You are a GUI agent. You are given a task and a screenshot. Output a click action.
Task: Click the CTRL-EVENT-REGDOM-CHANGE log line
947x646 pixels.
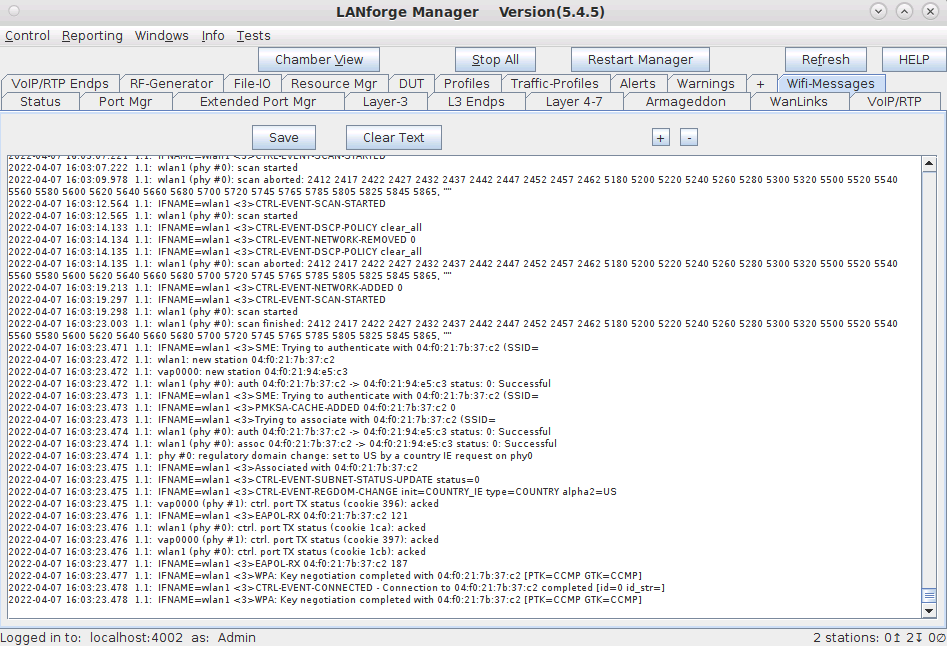[312, 492]
